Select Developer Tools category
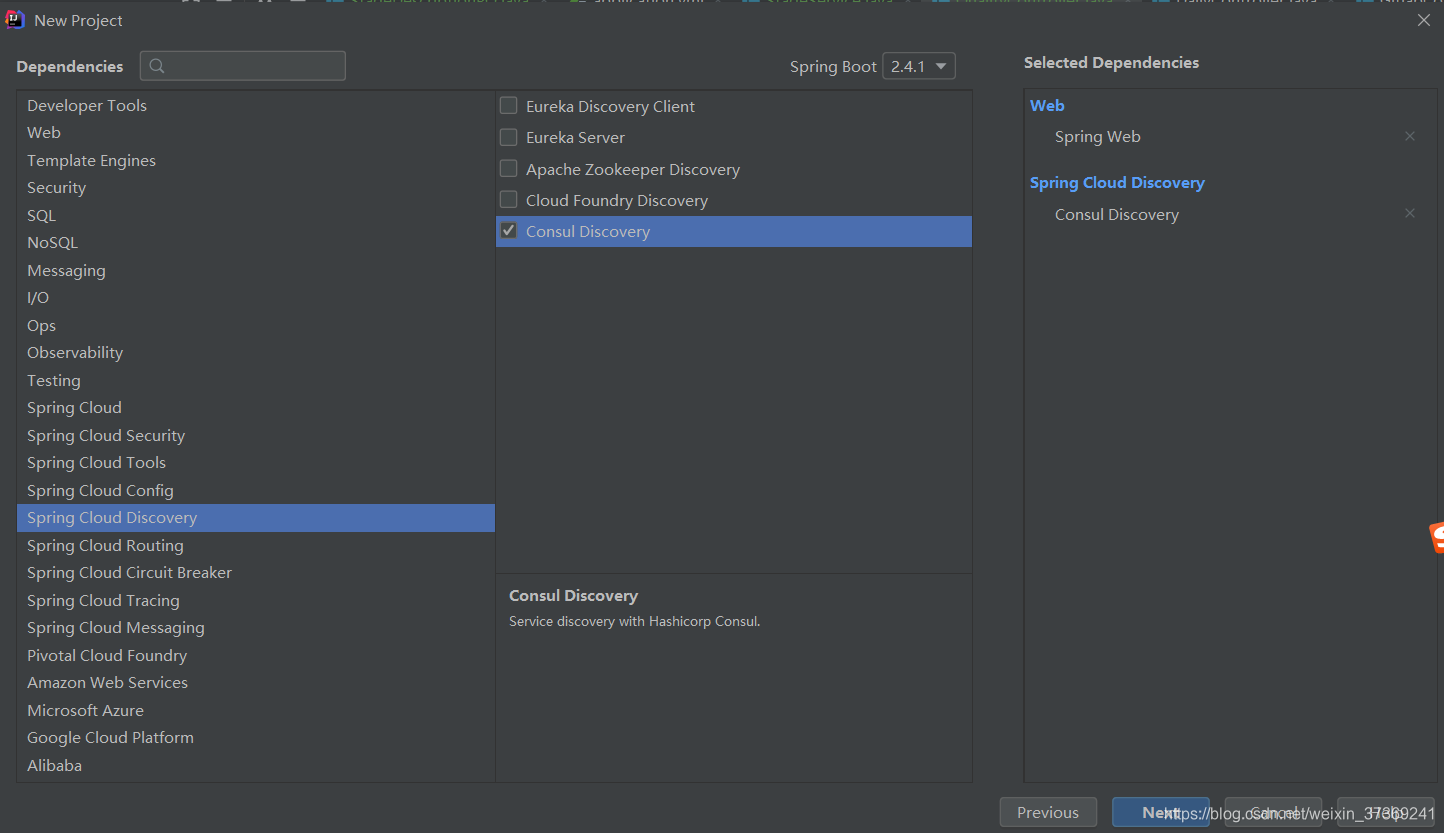The width and height of the screenshot is (1444, 833). [256, 105]
